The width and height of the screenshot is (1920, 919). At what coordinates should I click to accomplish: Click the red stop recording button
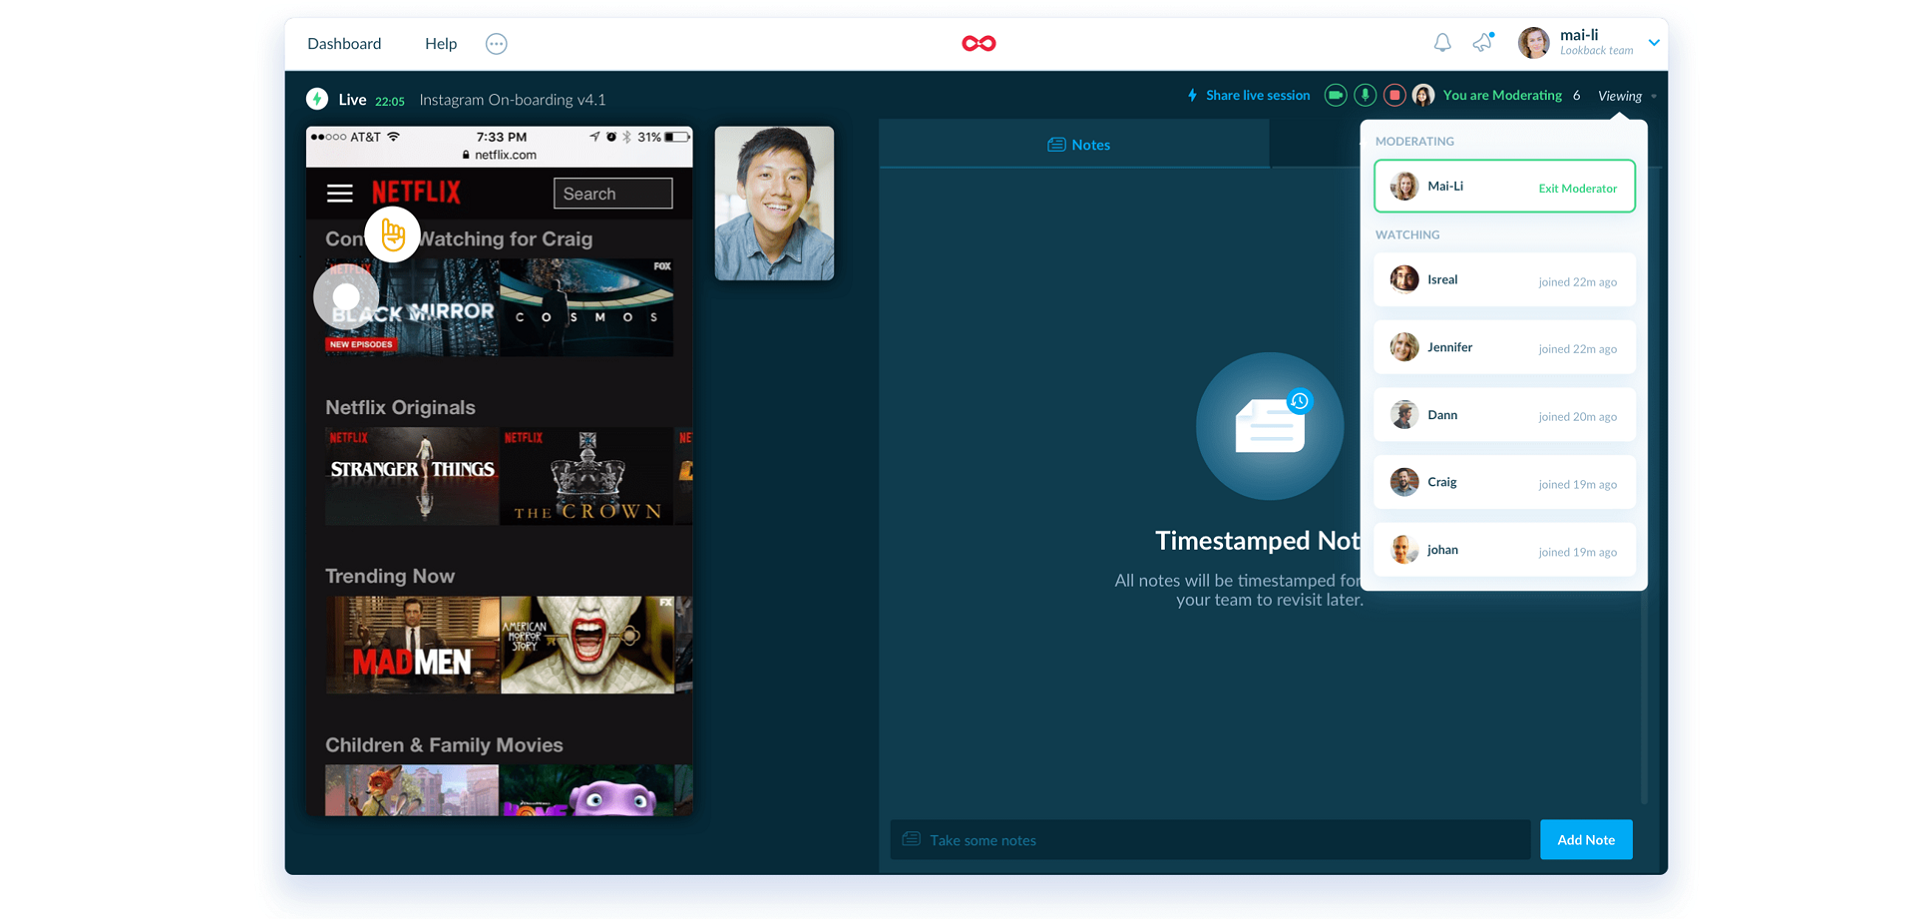1395,95
